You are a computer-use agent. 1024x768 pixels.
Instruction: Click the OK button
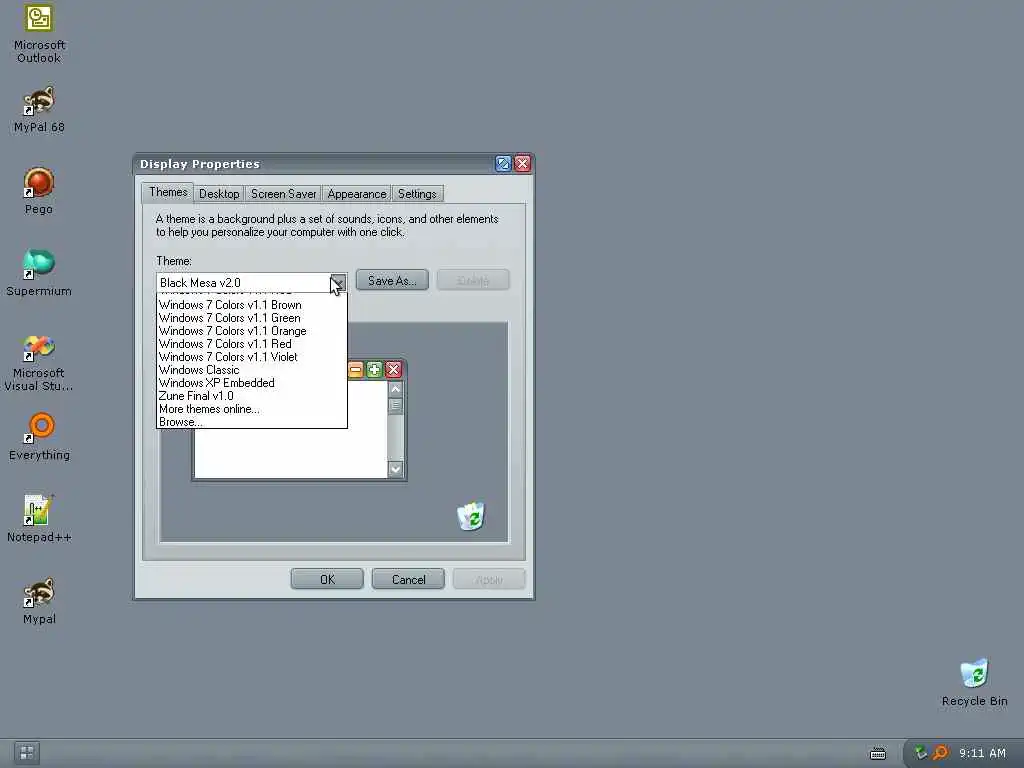(327, 579)
